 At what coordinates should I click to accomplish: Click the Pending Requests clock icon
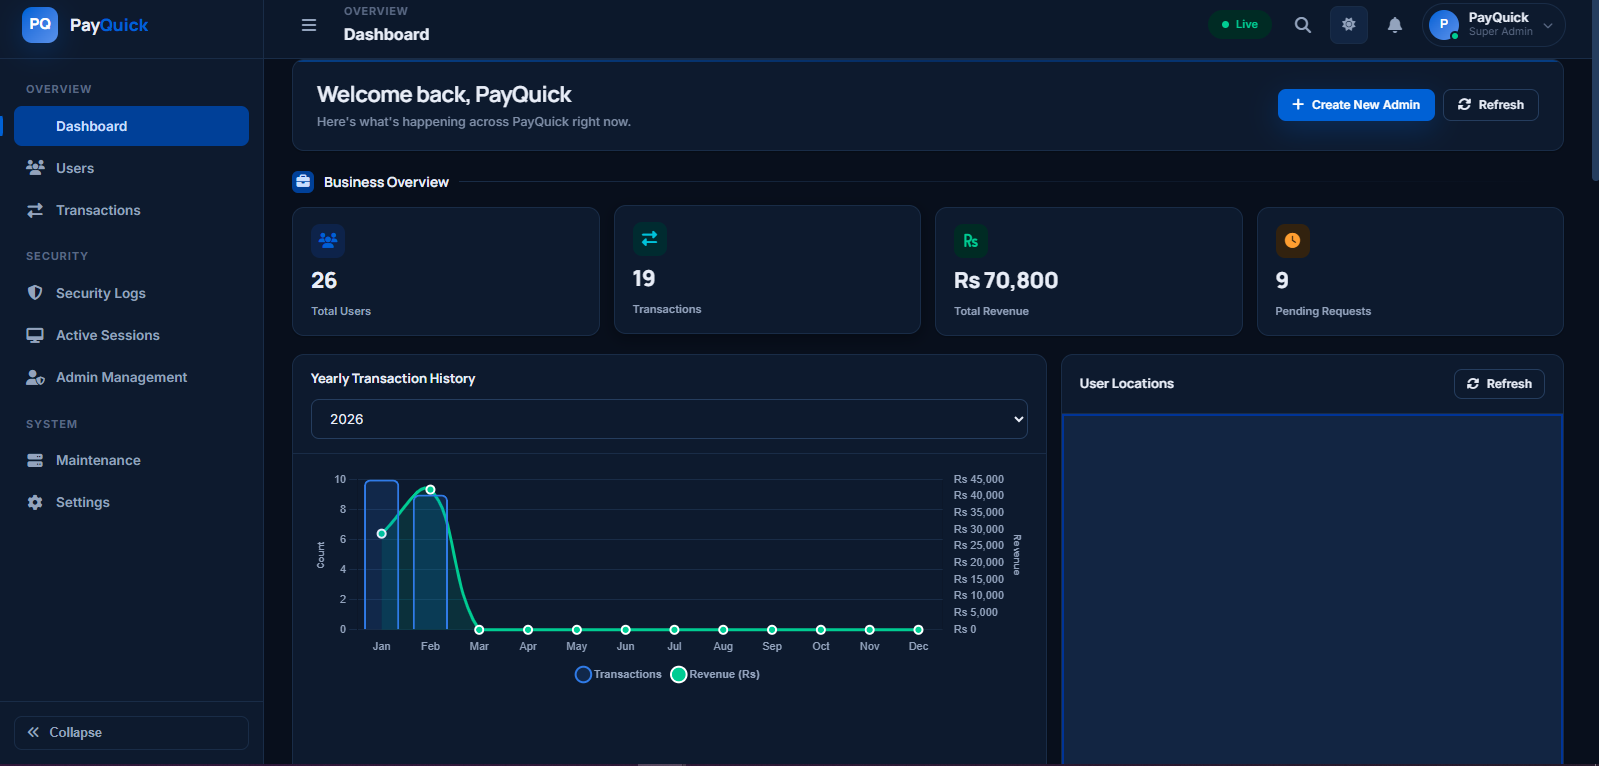1292,240
